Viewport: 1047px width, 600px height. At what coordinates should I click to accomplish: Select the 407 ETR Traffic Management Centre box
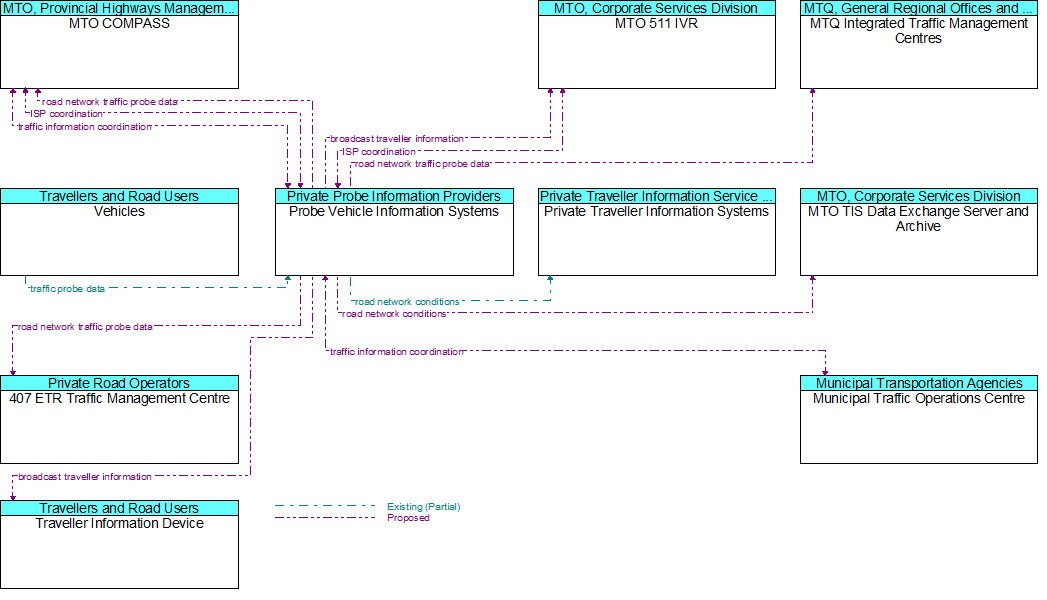(120, 420)
